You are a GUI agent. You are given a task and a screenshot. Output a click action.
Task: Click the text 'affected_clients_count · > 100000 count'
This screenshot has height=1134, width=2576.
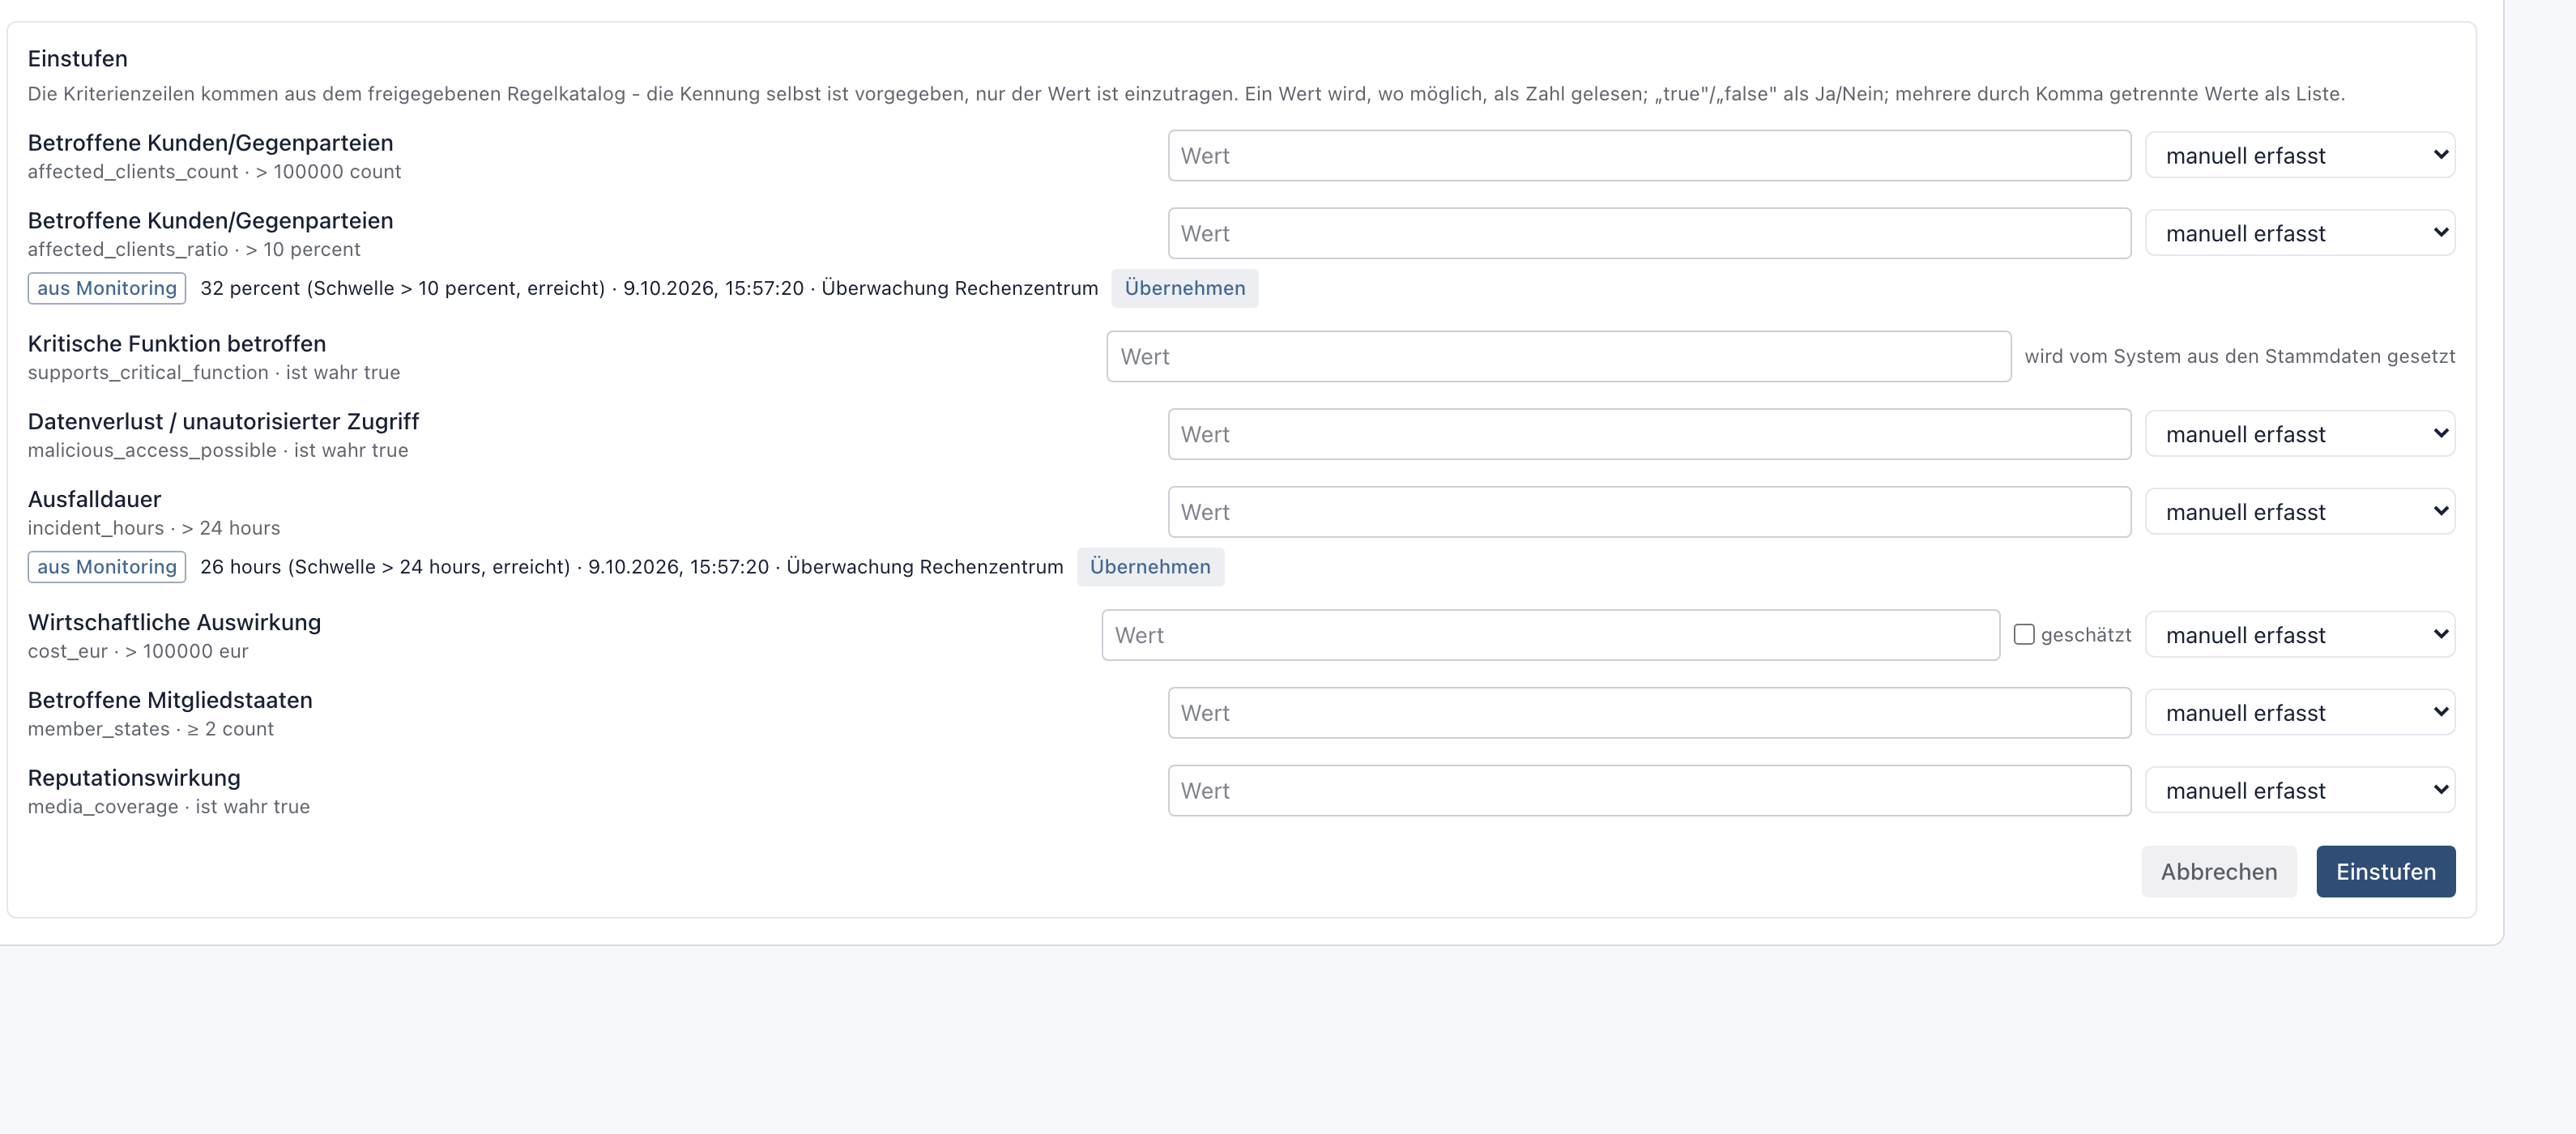214,171
